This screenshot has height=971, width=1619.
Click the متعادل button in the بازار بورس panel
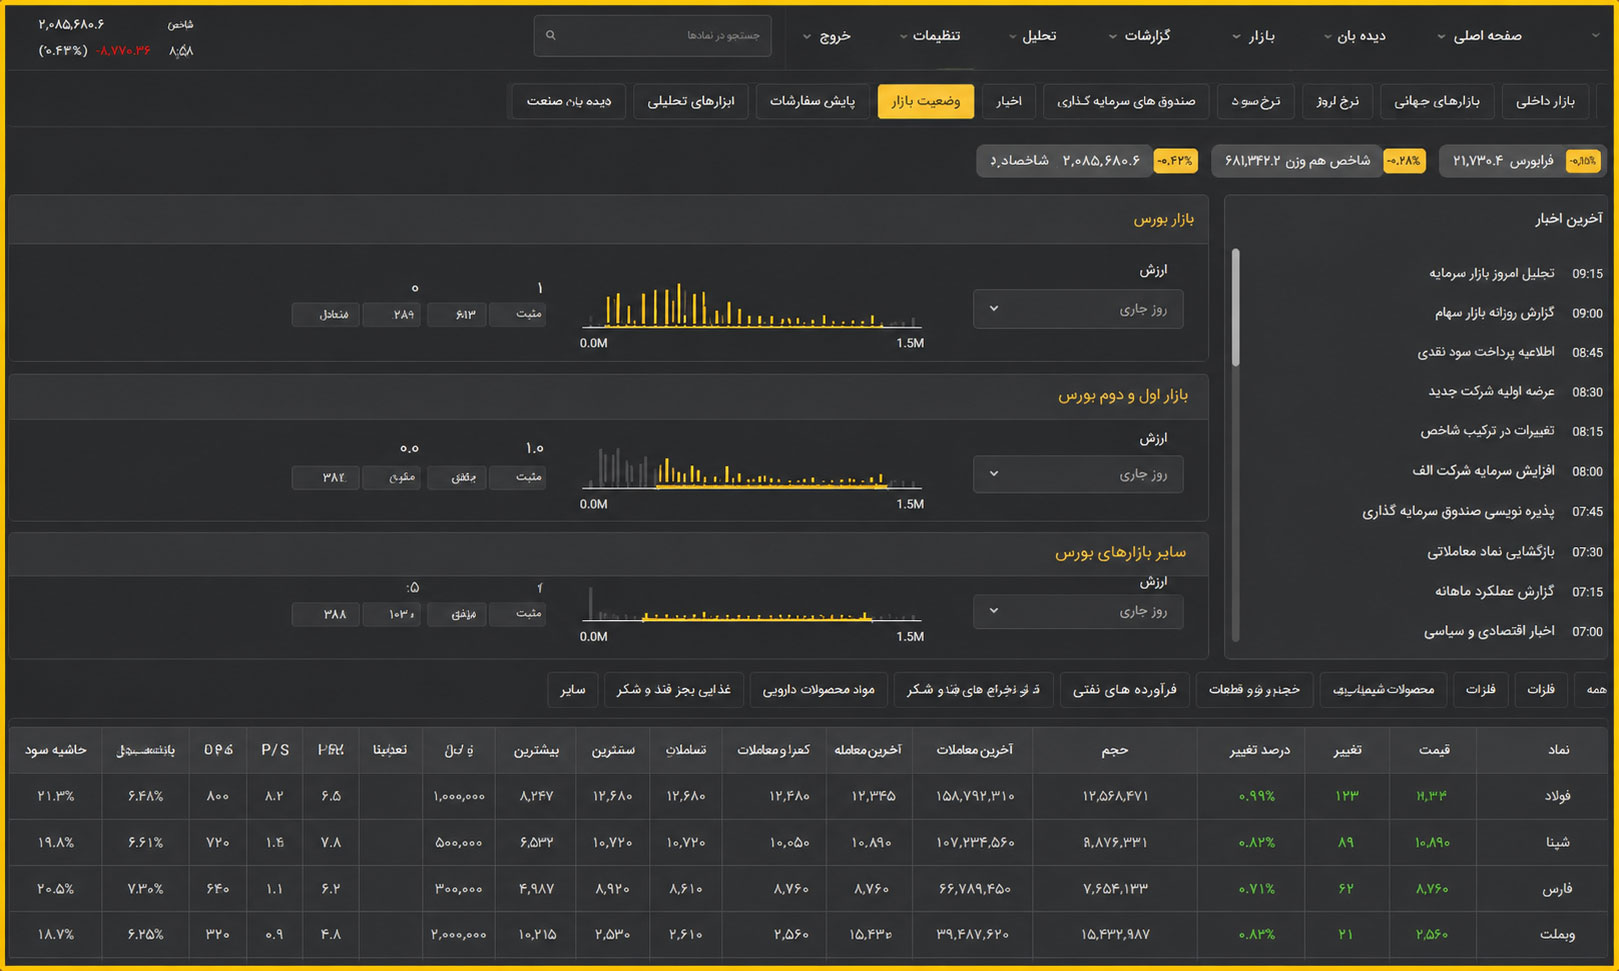click(325, 314)
